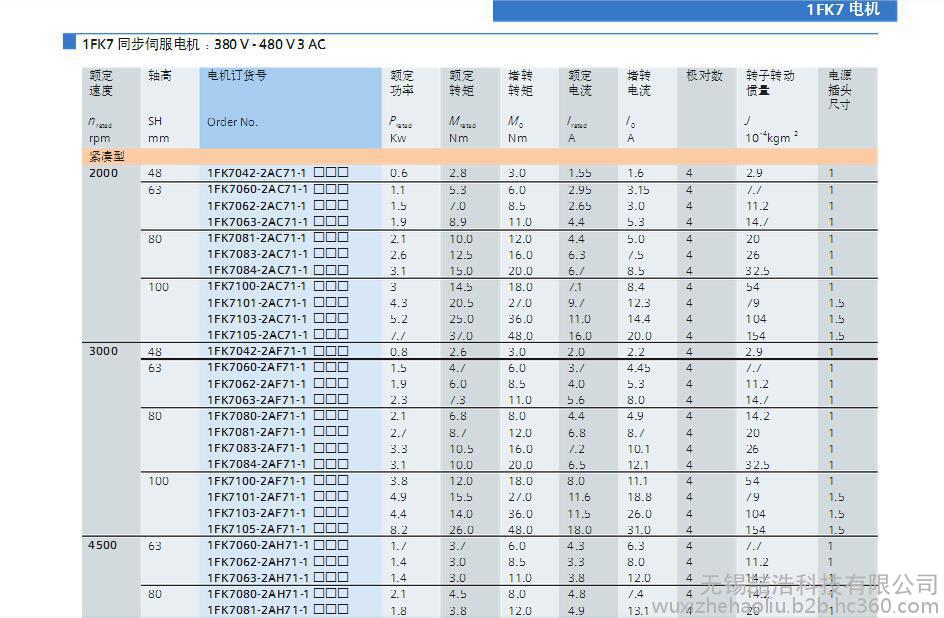Select stall current '18.8' in the 1FK7101-2AF71-1 row
Viewport: 944px width, 618px height.
point(639,498)
